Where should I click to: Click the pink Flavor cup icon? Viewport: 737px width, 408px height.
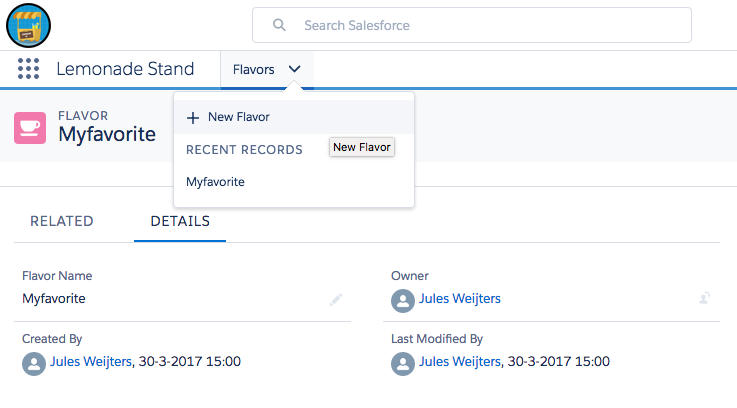[x=30, y=127]
